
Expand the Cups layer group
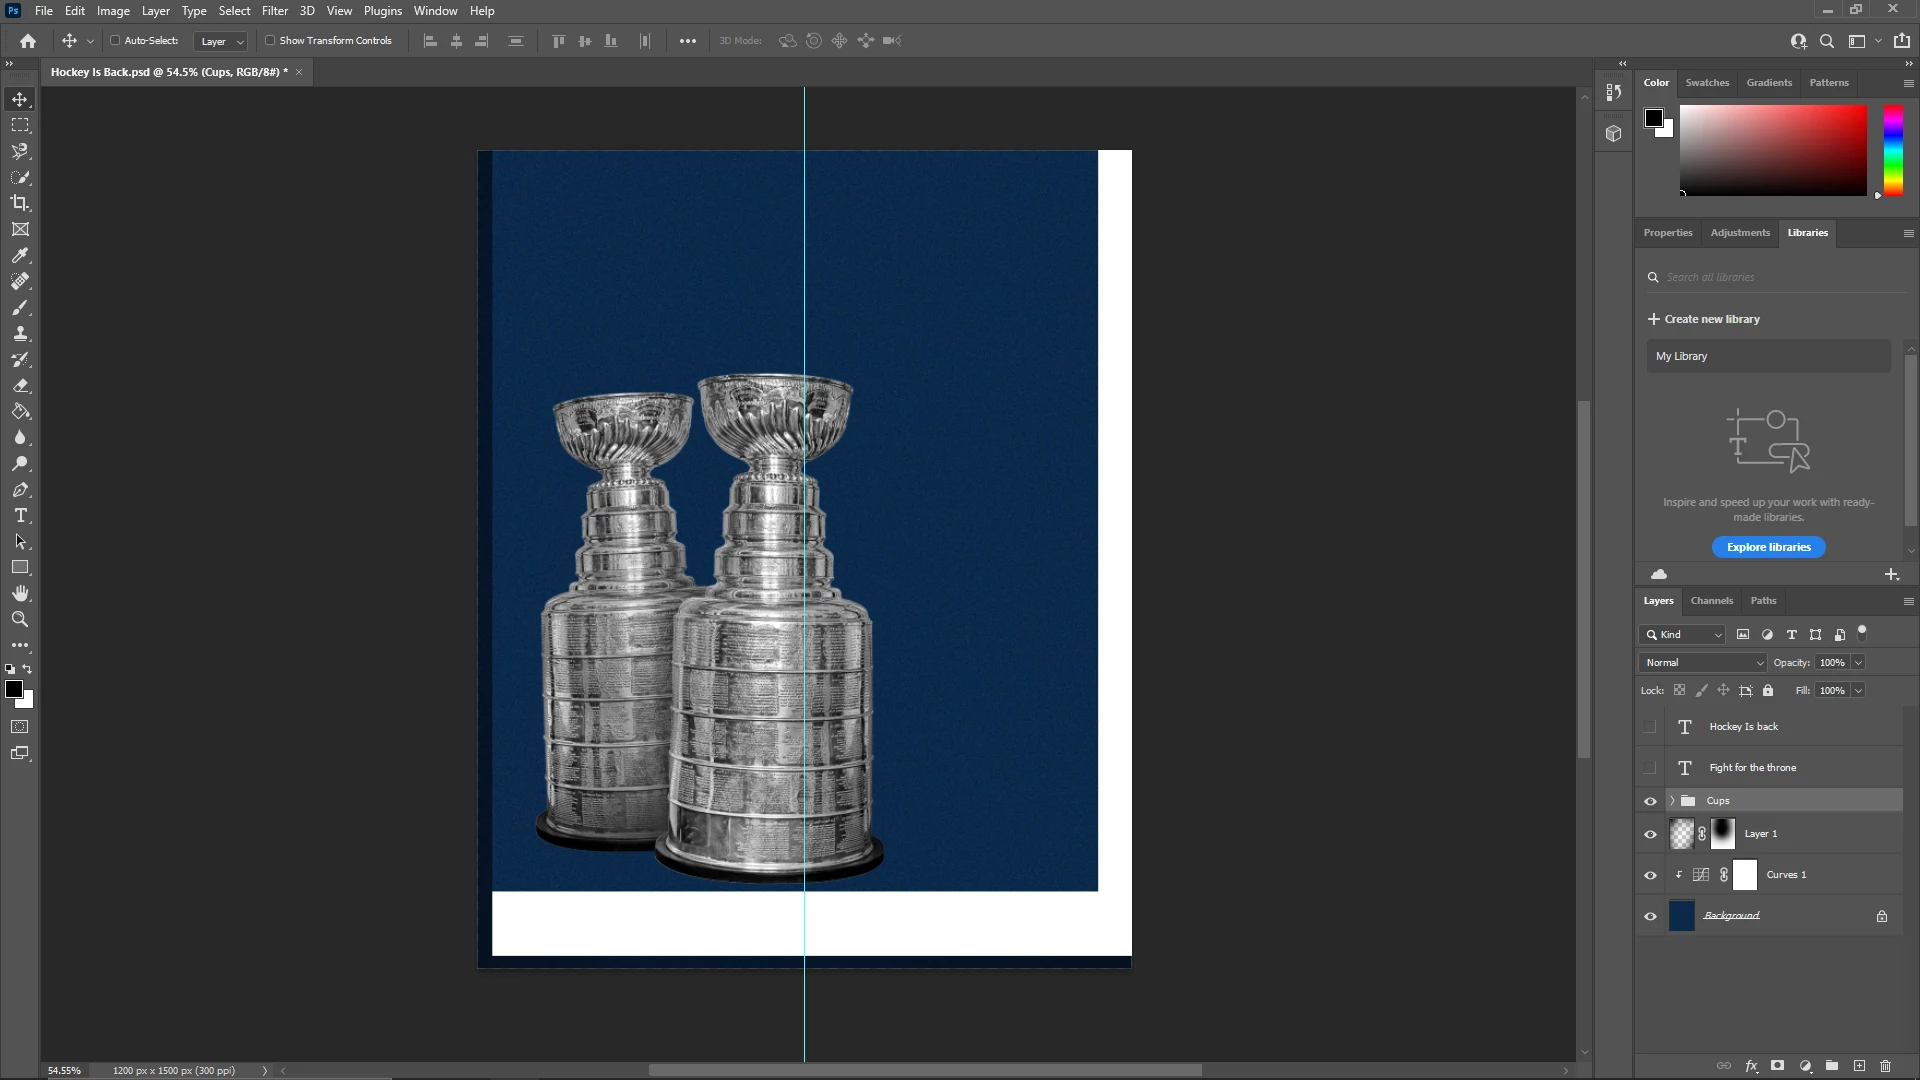point(1672,801)
